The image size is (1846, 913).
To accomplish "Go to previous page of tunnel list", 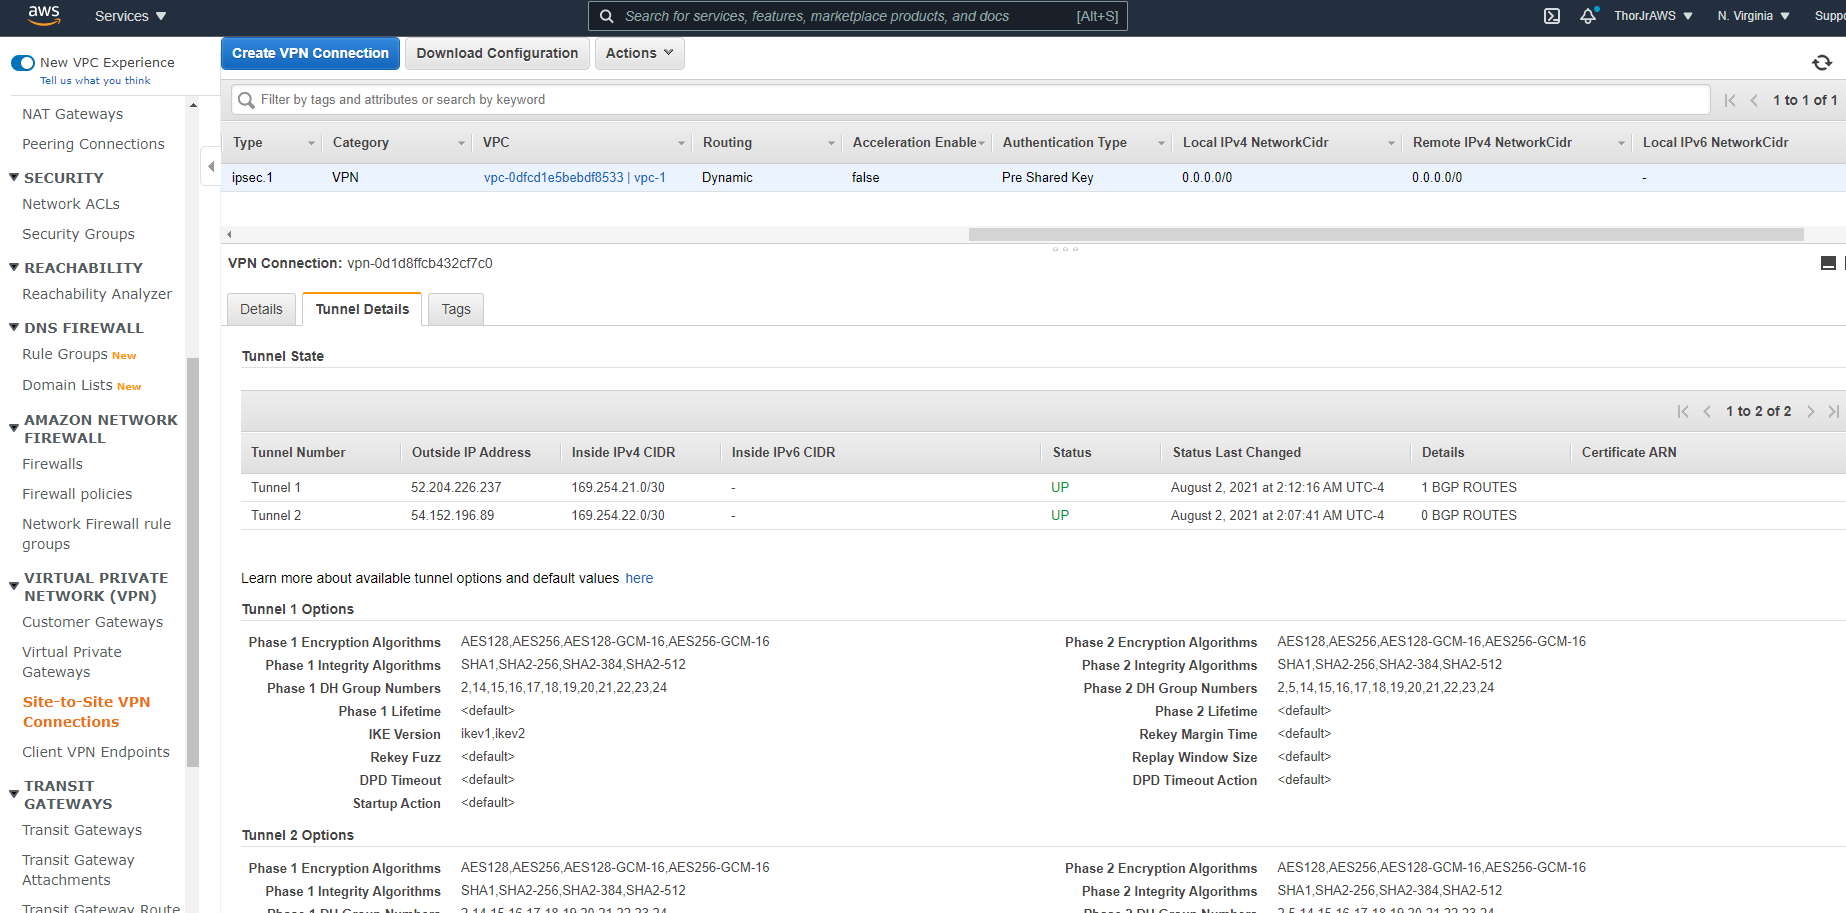I will (1707, 411).
